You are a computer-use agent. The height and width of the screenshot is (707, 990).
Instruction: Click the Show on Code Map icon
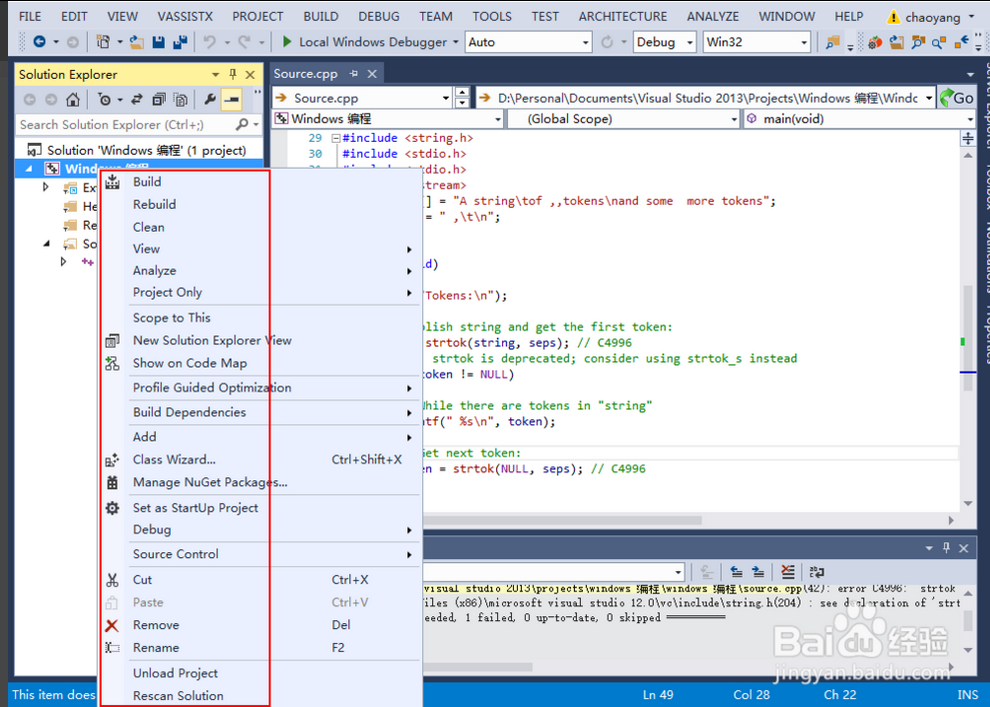(112, 363)
